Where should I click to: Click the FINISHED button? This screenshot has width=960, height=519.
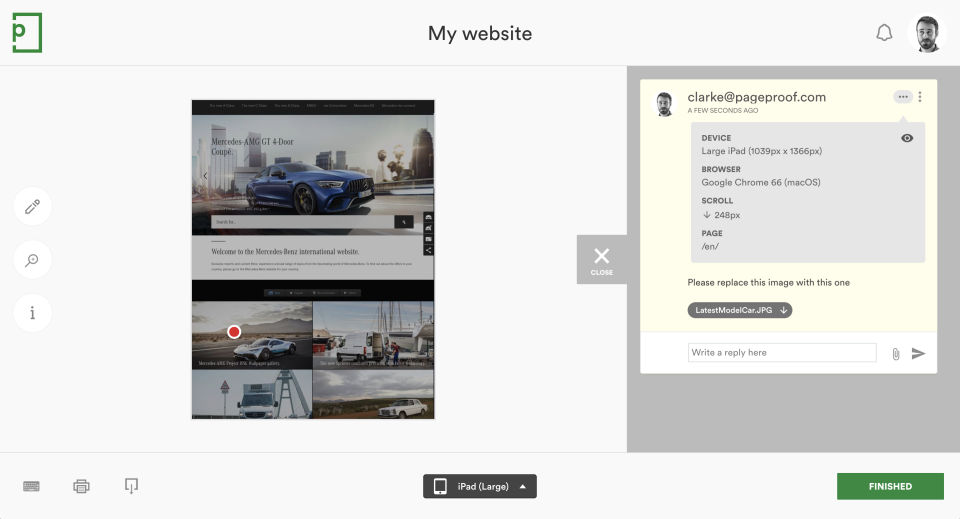point(890,487)
